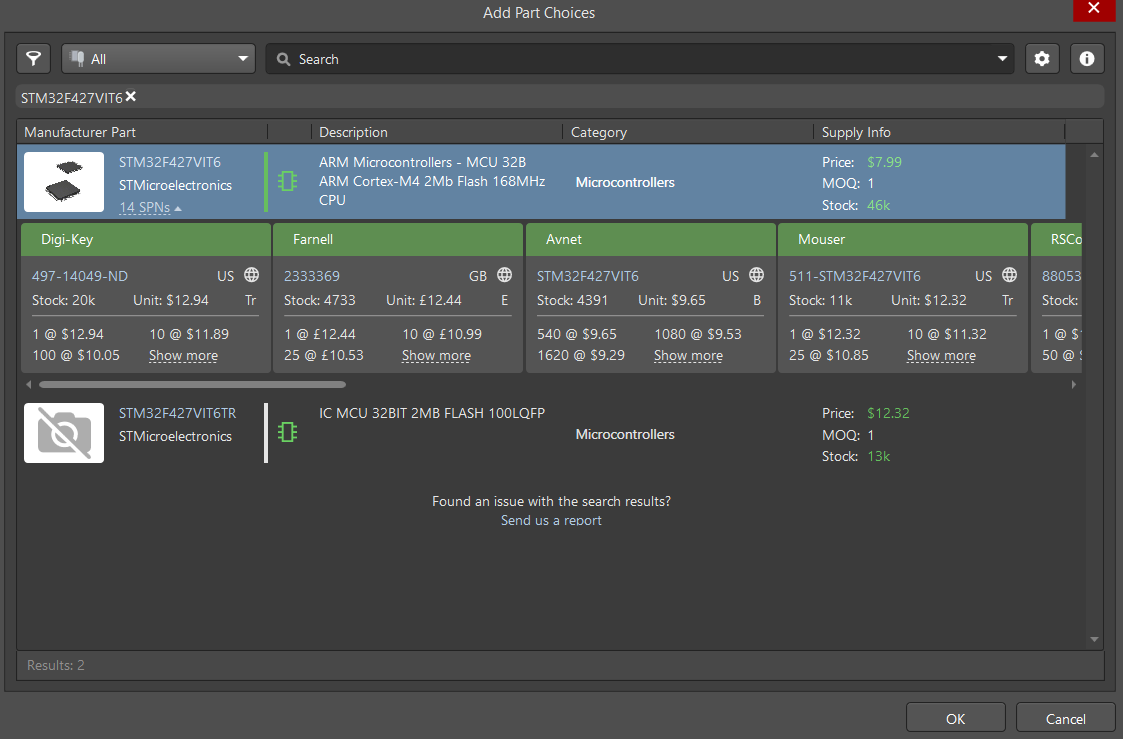
Task: Click green component icon for STM32F427VIT6
Action: click(288, 181)
